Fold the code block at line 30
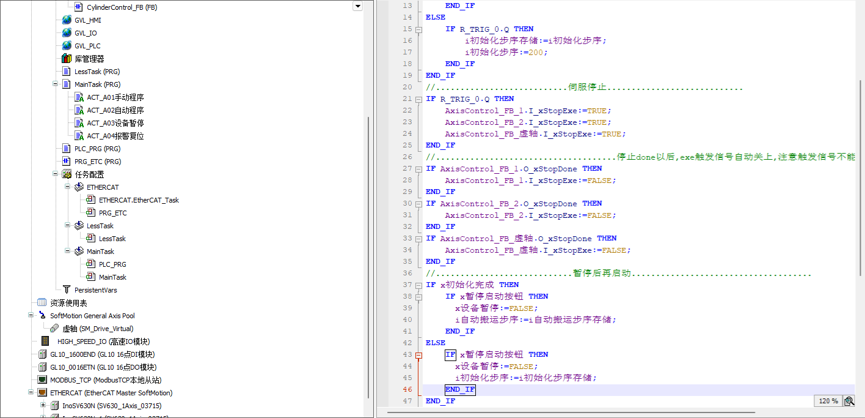The width and height of the screenshot is (865, 418). tap(418, 203)
